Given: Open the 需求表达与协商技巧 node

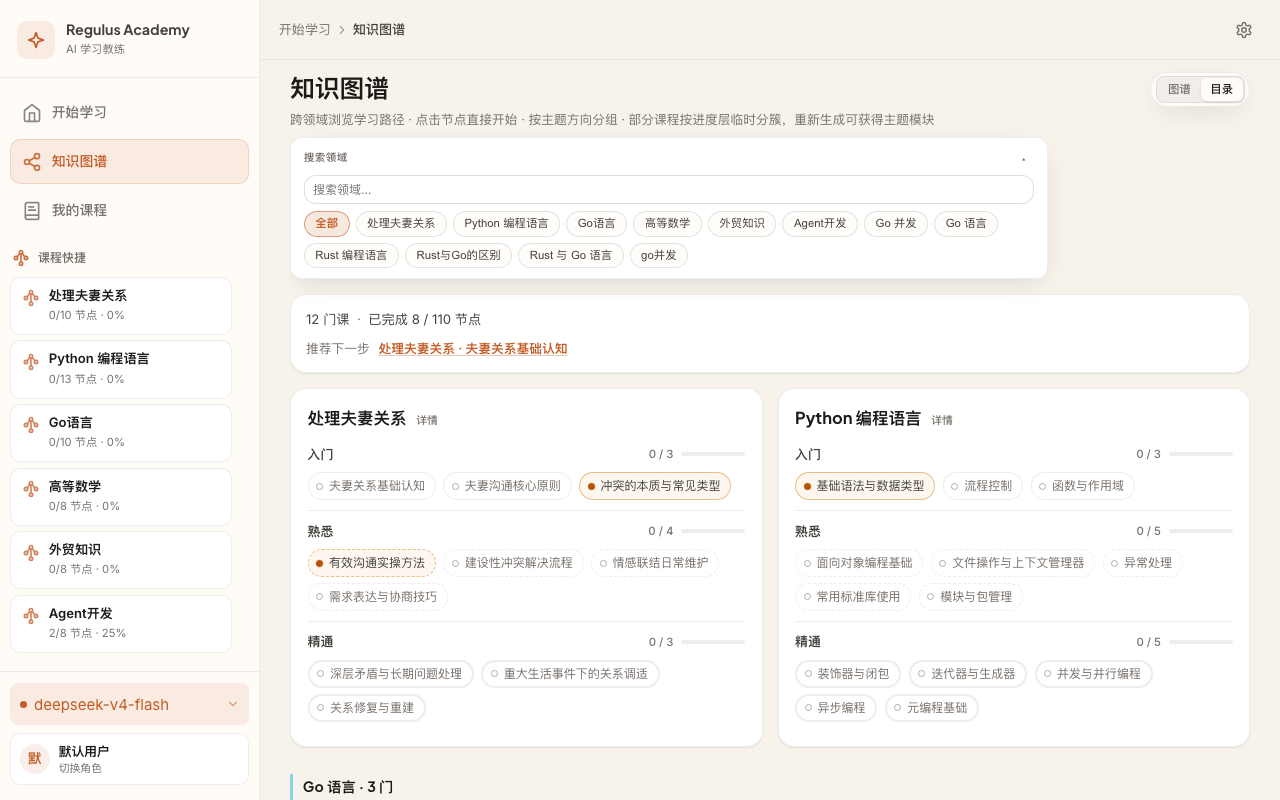Looking at the screenshot, I should tap(378, 597).
